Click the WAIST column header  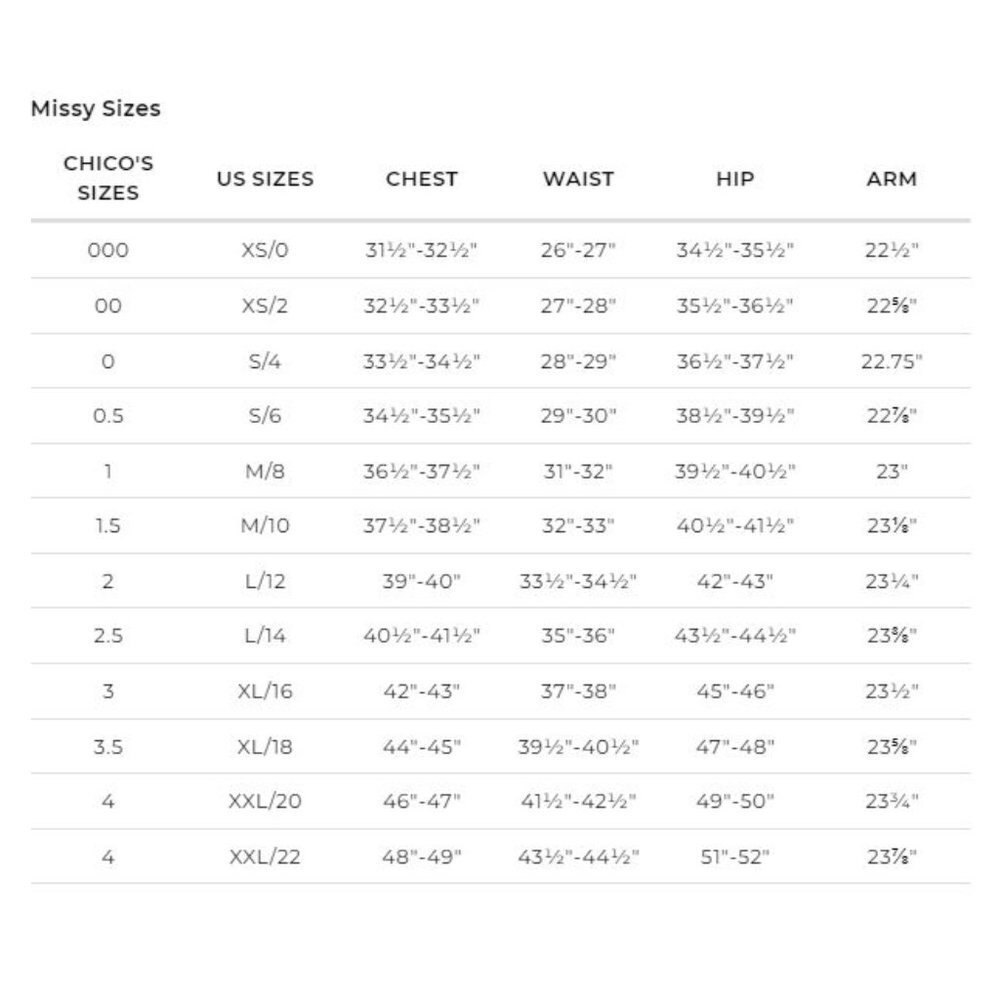coord(578,179)
